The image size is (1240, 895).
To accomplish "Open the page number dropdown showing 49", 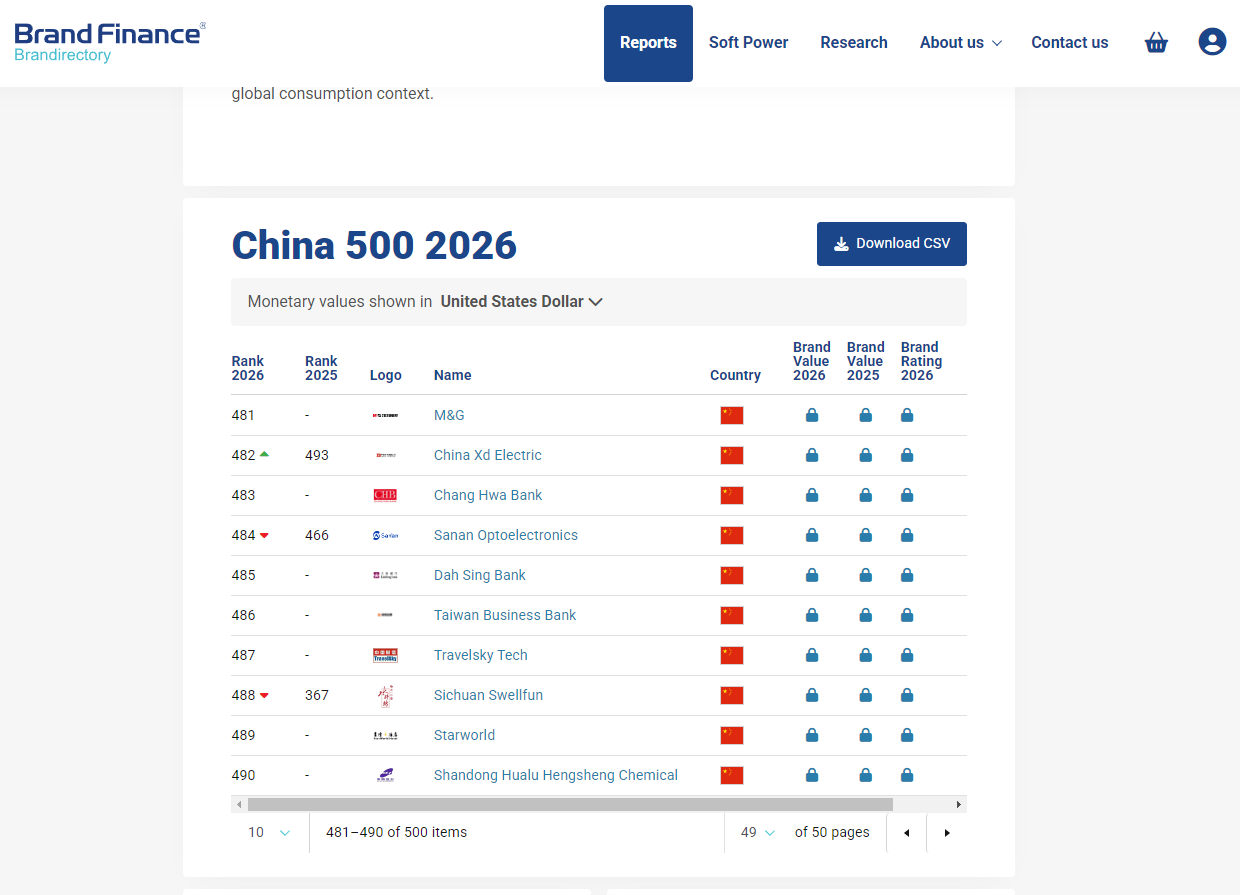I will point(757,832).
